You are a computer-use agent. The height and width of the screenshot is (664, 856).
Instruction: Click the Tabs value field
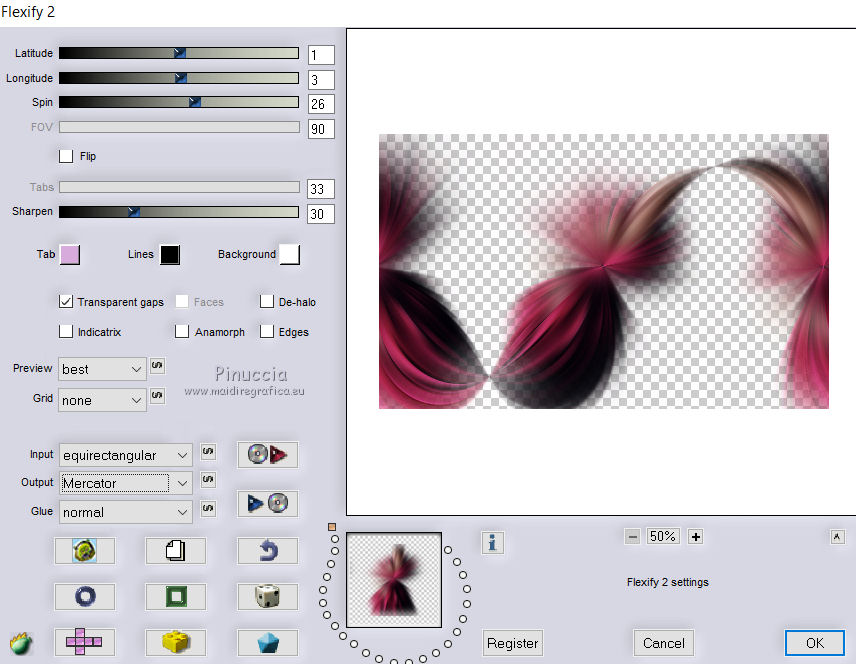[x=321, y=189]
